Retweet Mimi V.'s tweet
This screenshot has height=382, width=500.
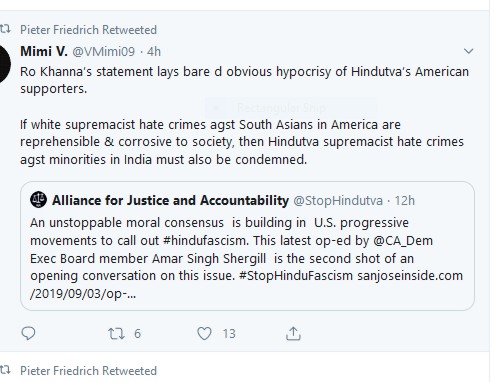(116, 334)
